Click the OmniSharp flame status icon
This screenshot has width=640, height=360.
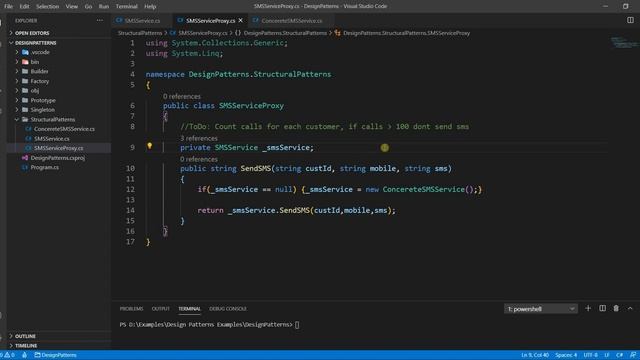[24, 355]
